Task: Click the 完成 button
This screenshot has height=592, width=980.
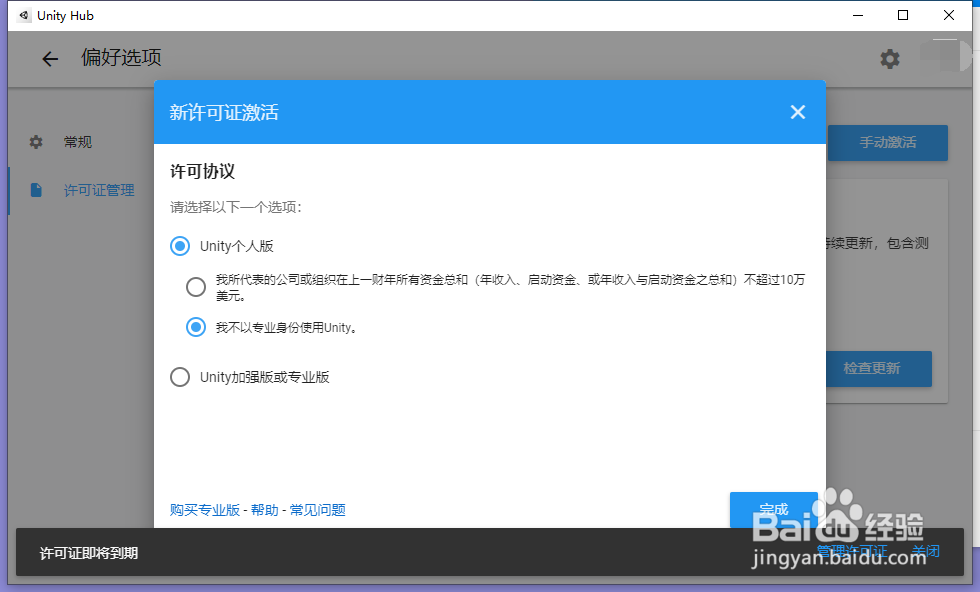Action: pos(774,510)
